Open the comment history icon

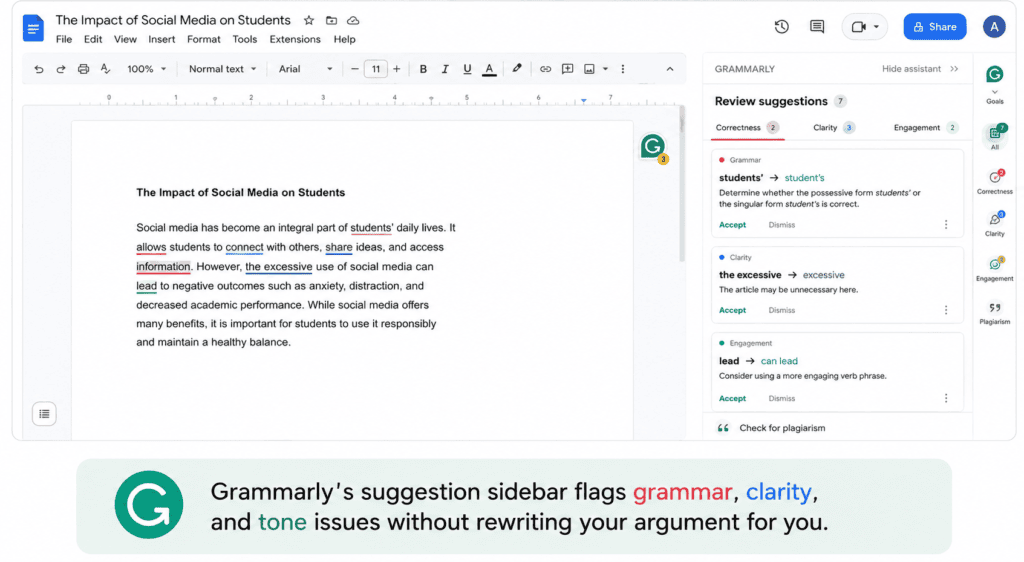817,27
